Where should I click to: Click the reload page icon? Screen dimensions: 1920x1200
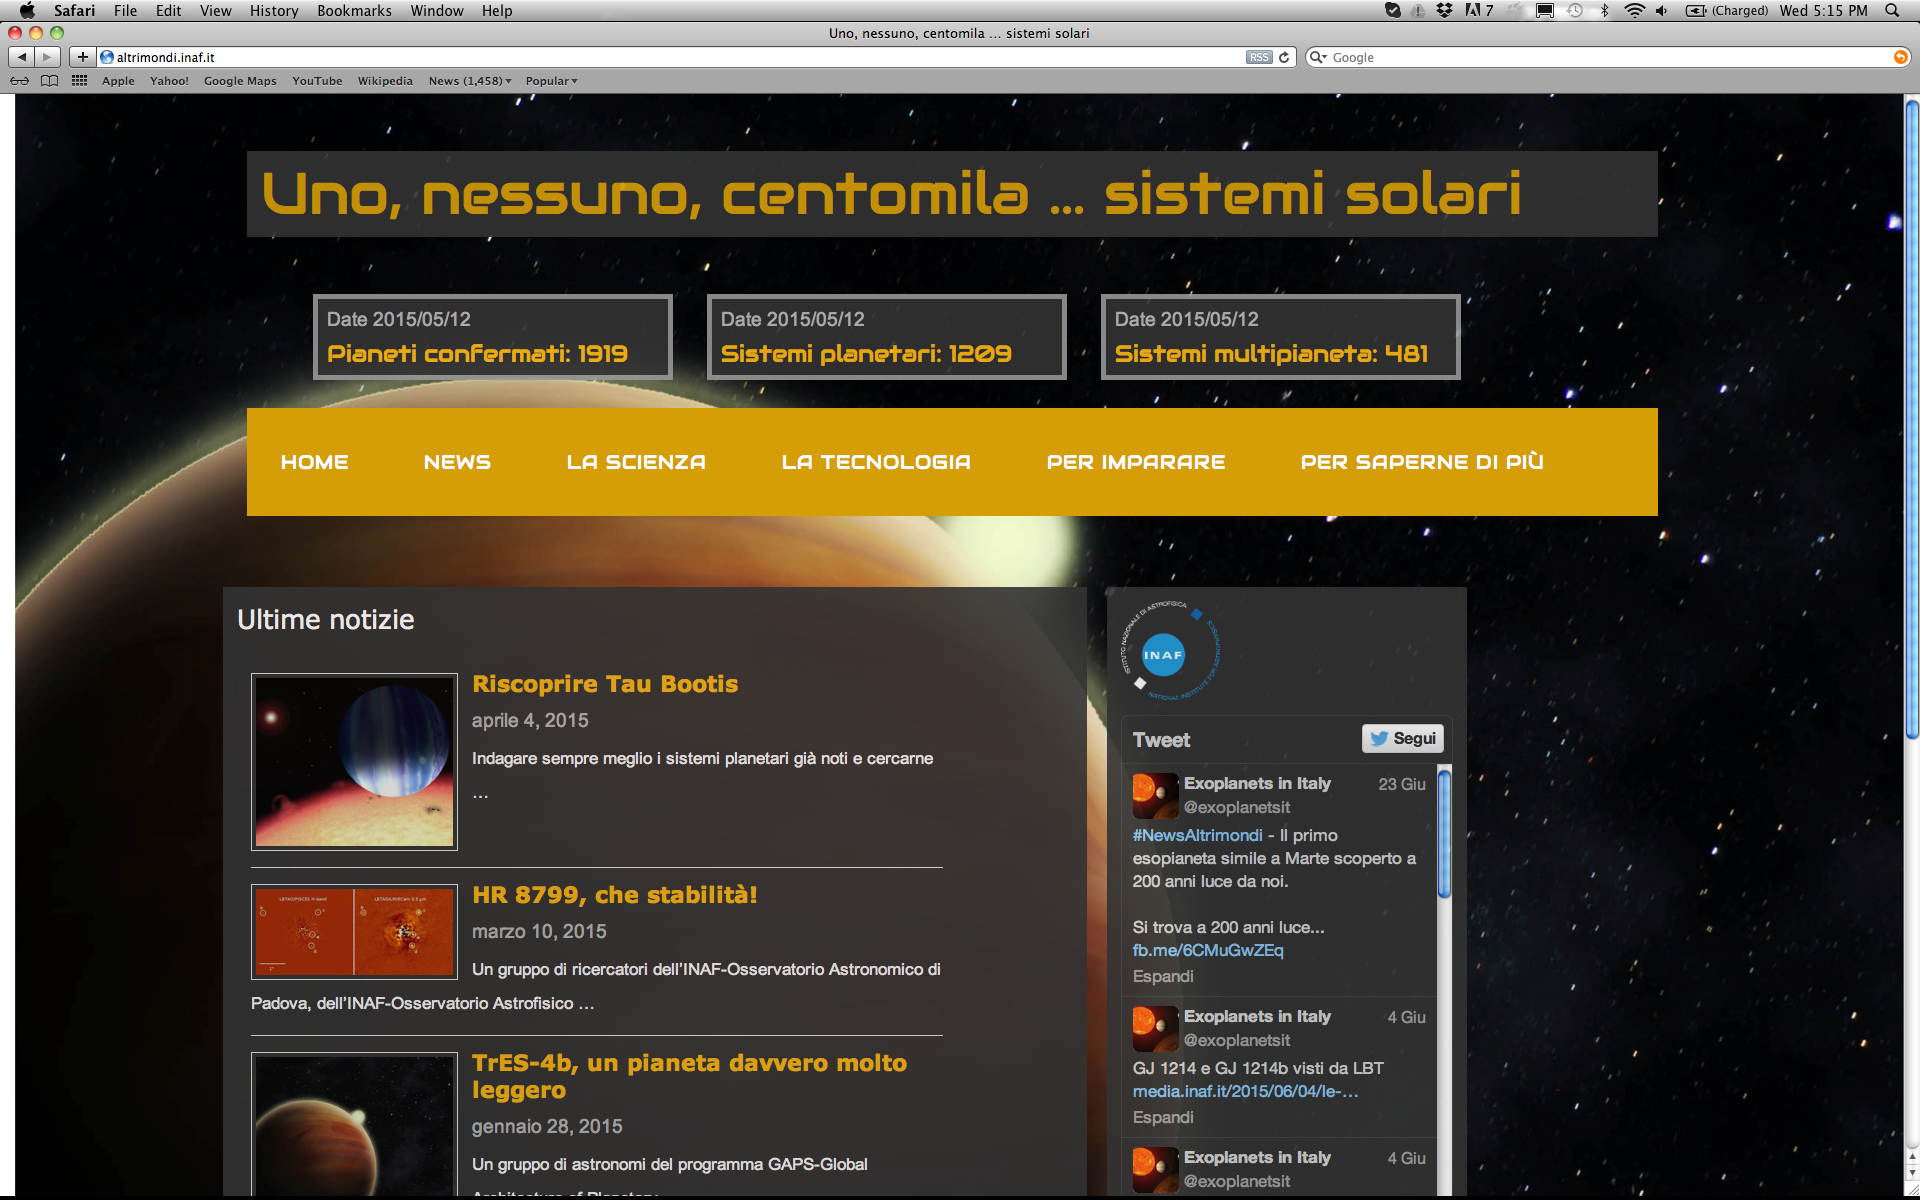[1285, 57]
